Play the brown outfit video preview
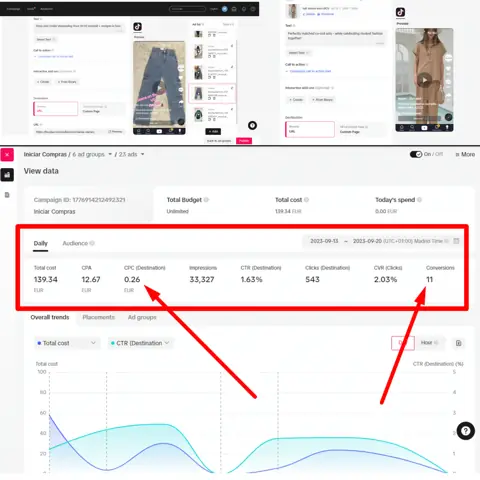Screen dimensions: 480x480 coord(424,80)
